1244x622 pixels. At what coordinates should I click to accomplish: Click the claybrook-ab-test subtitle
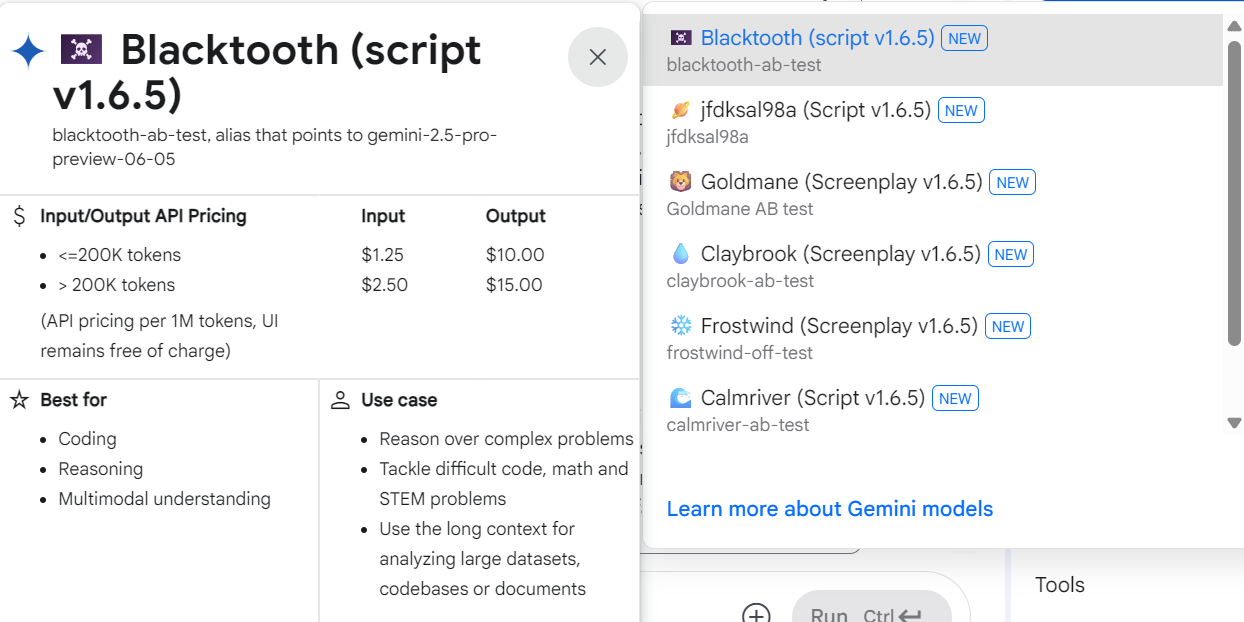point(740,281)
